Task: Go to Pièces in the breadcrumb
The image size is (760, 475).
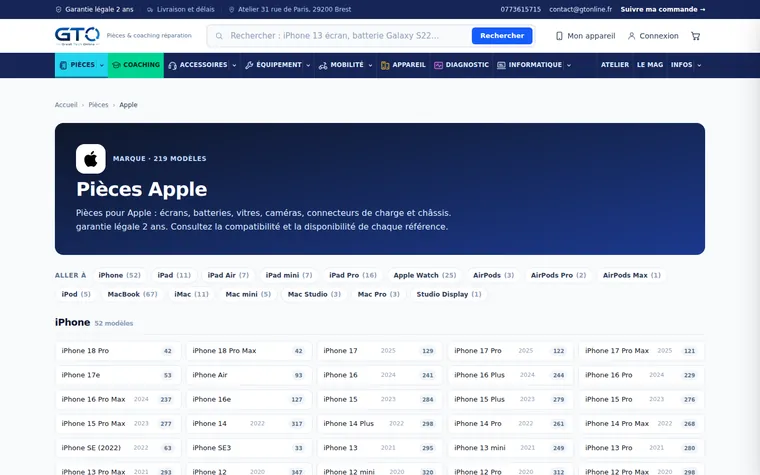Action: 98,105
